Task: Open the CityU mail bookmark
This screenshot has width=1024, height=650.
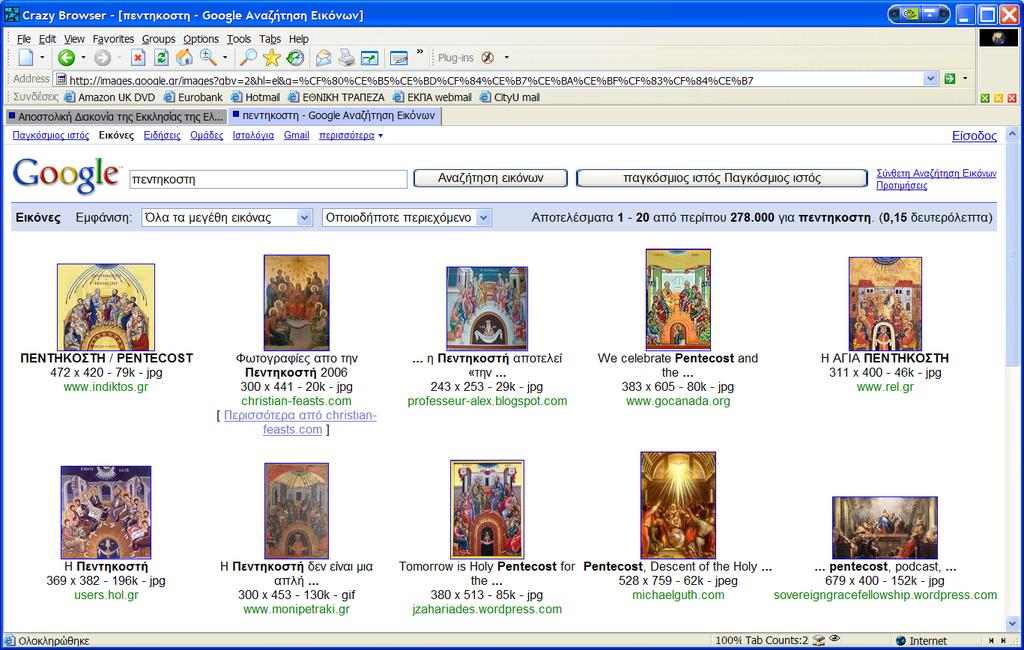Action: tap(510, 97)
